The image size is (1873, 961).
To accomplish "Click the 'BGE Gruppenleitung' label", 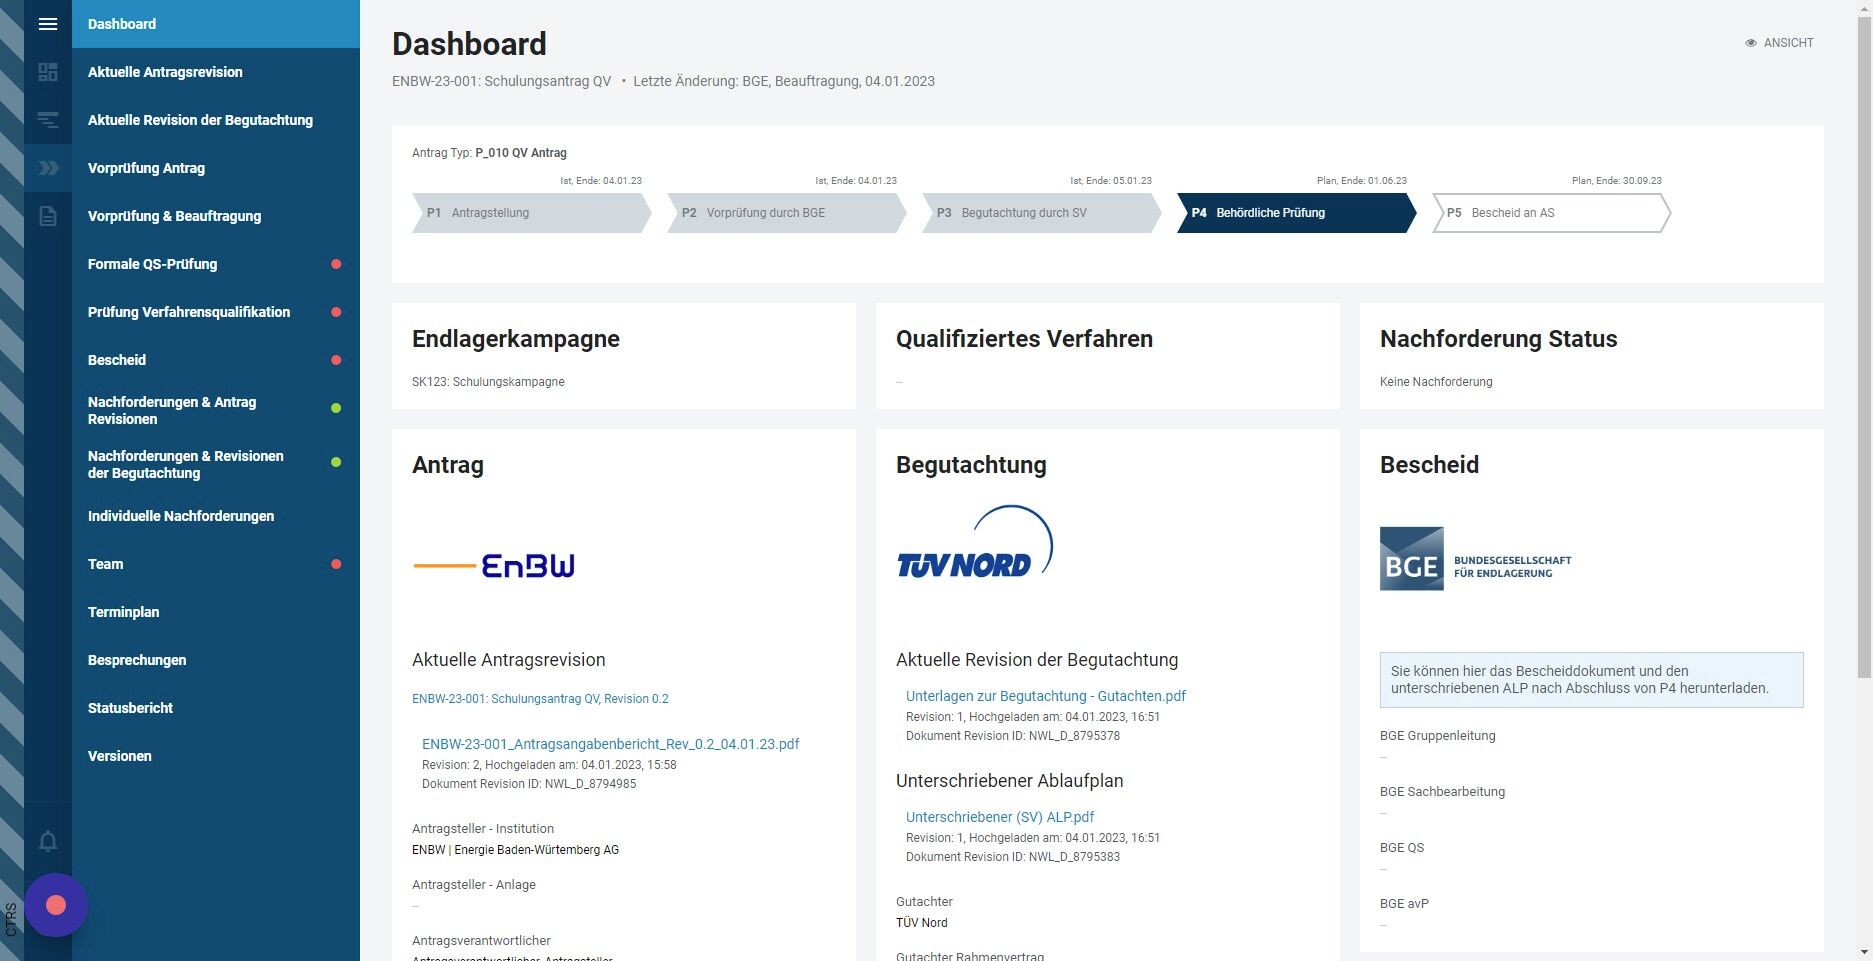I will coord(1438,736).
